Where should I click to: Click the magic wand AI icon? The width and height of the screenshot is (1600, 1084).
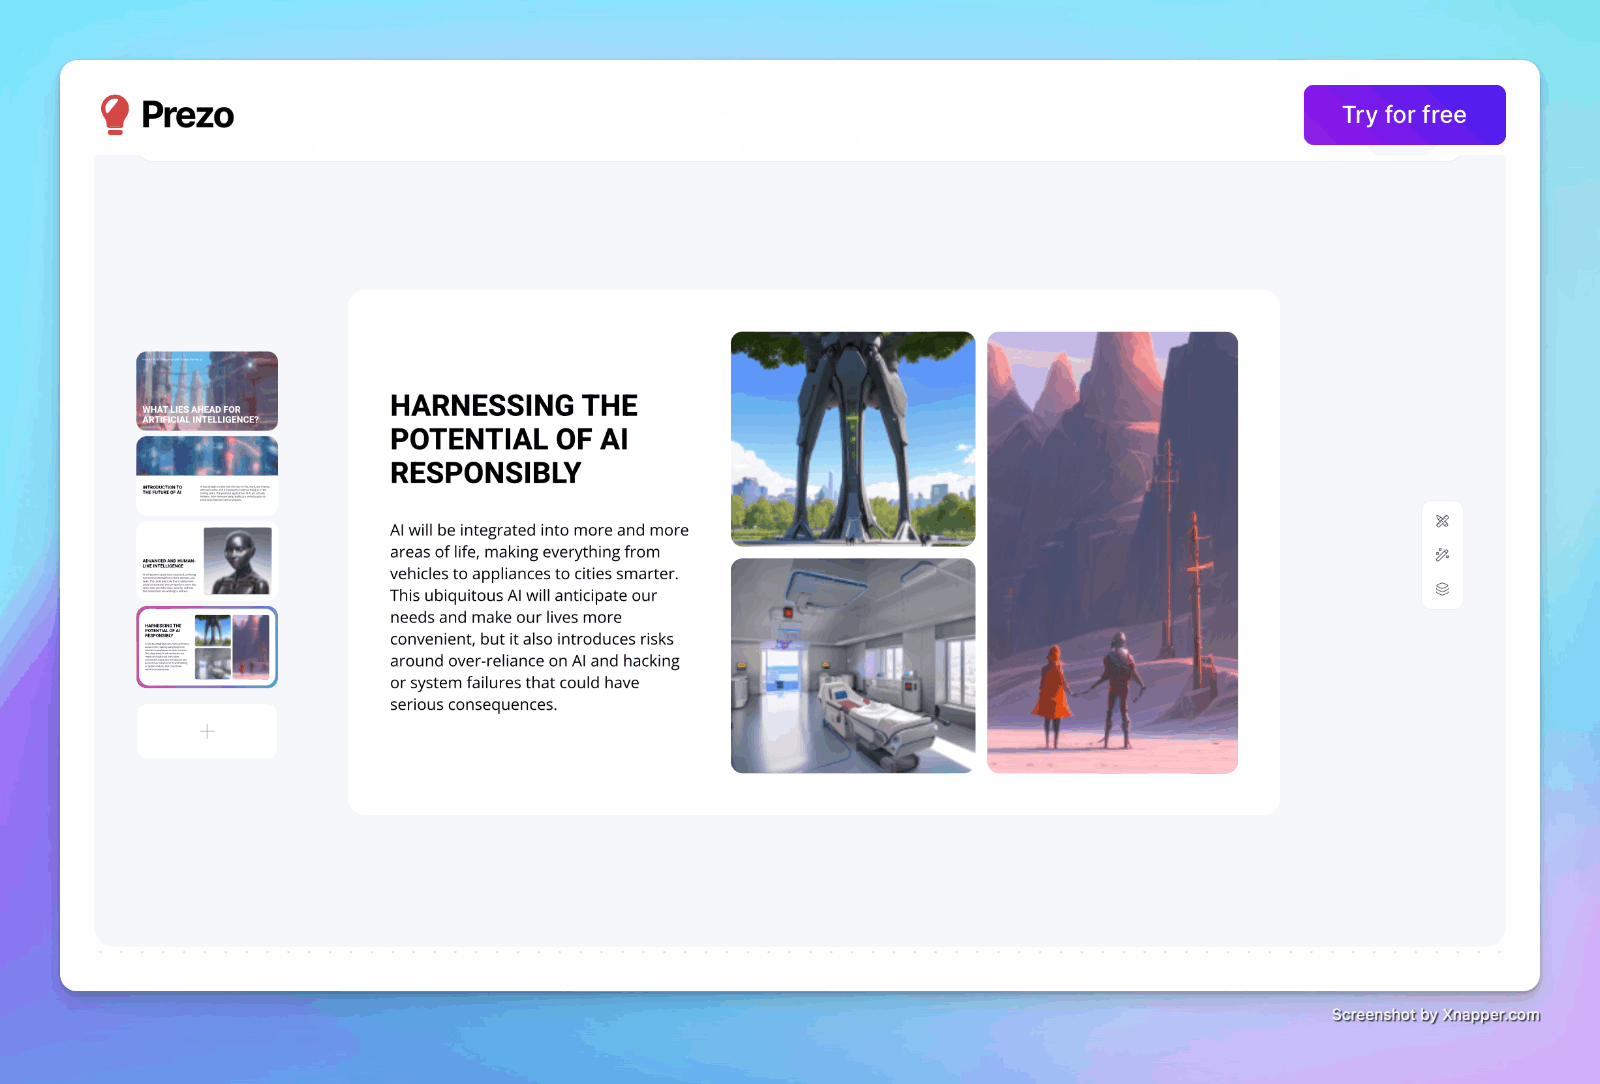click(1442, 555)
